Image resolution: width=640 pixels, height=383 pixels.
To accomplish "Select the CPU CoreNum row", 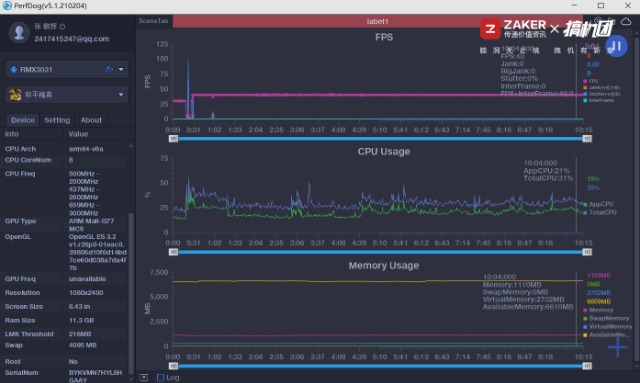I will 65,160.
